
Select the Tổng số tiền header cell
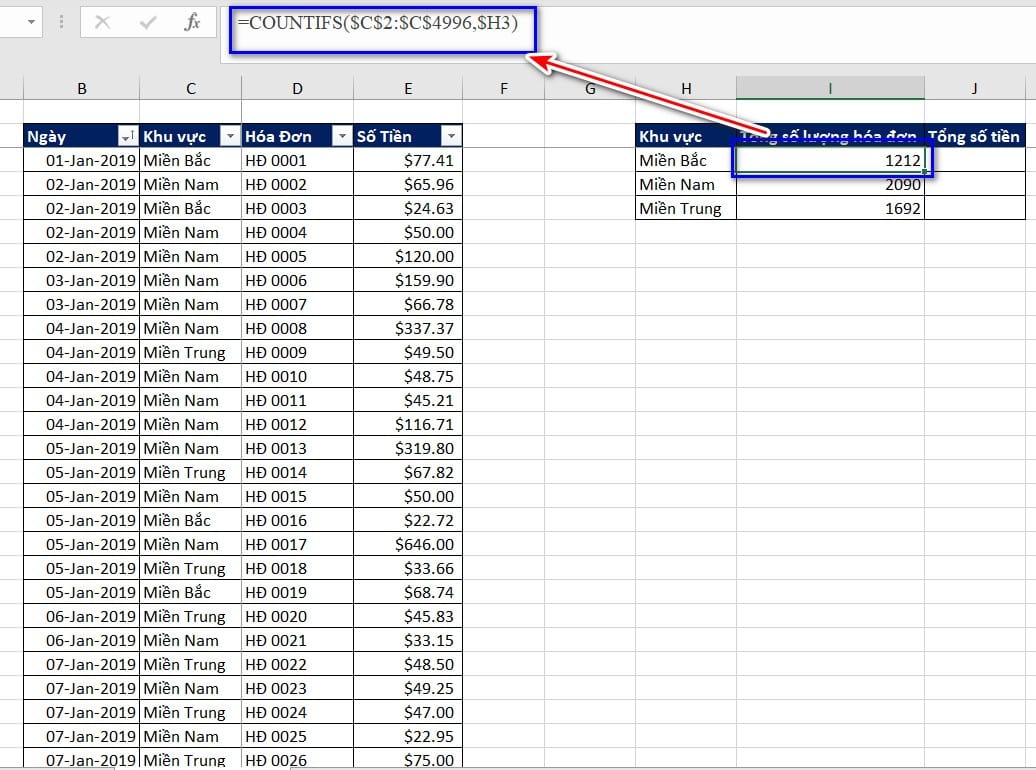click(x=974, y=136)
